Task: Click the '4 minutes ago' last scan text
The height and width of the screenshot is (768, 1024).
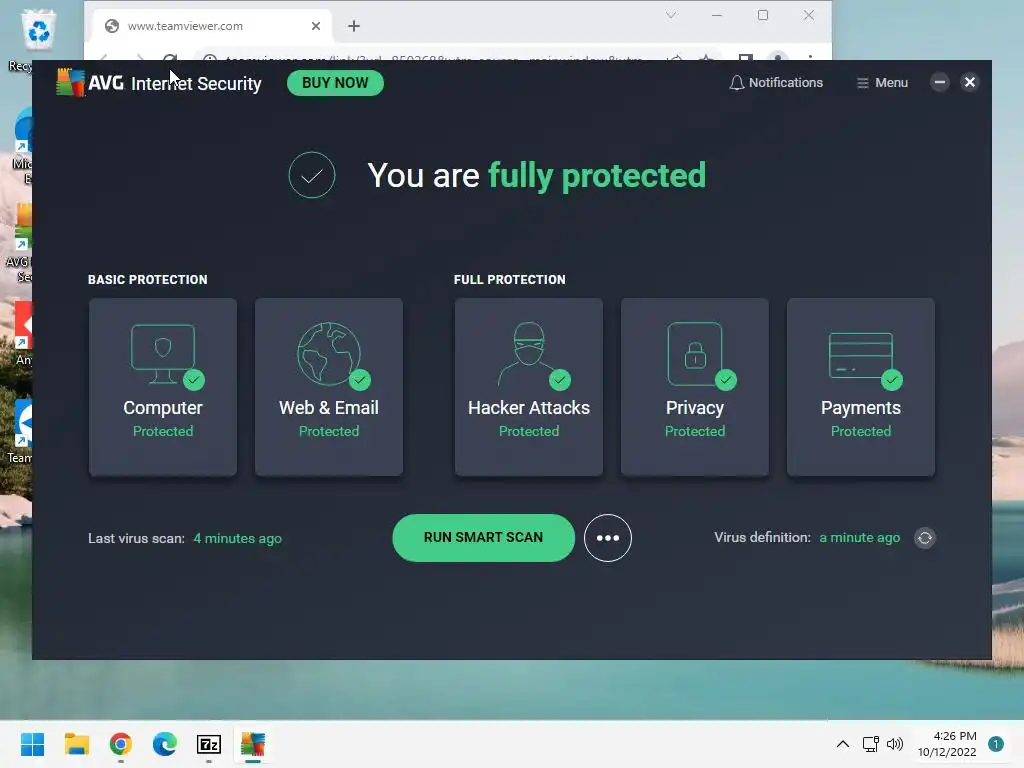Action: 238,539
